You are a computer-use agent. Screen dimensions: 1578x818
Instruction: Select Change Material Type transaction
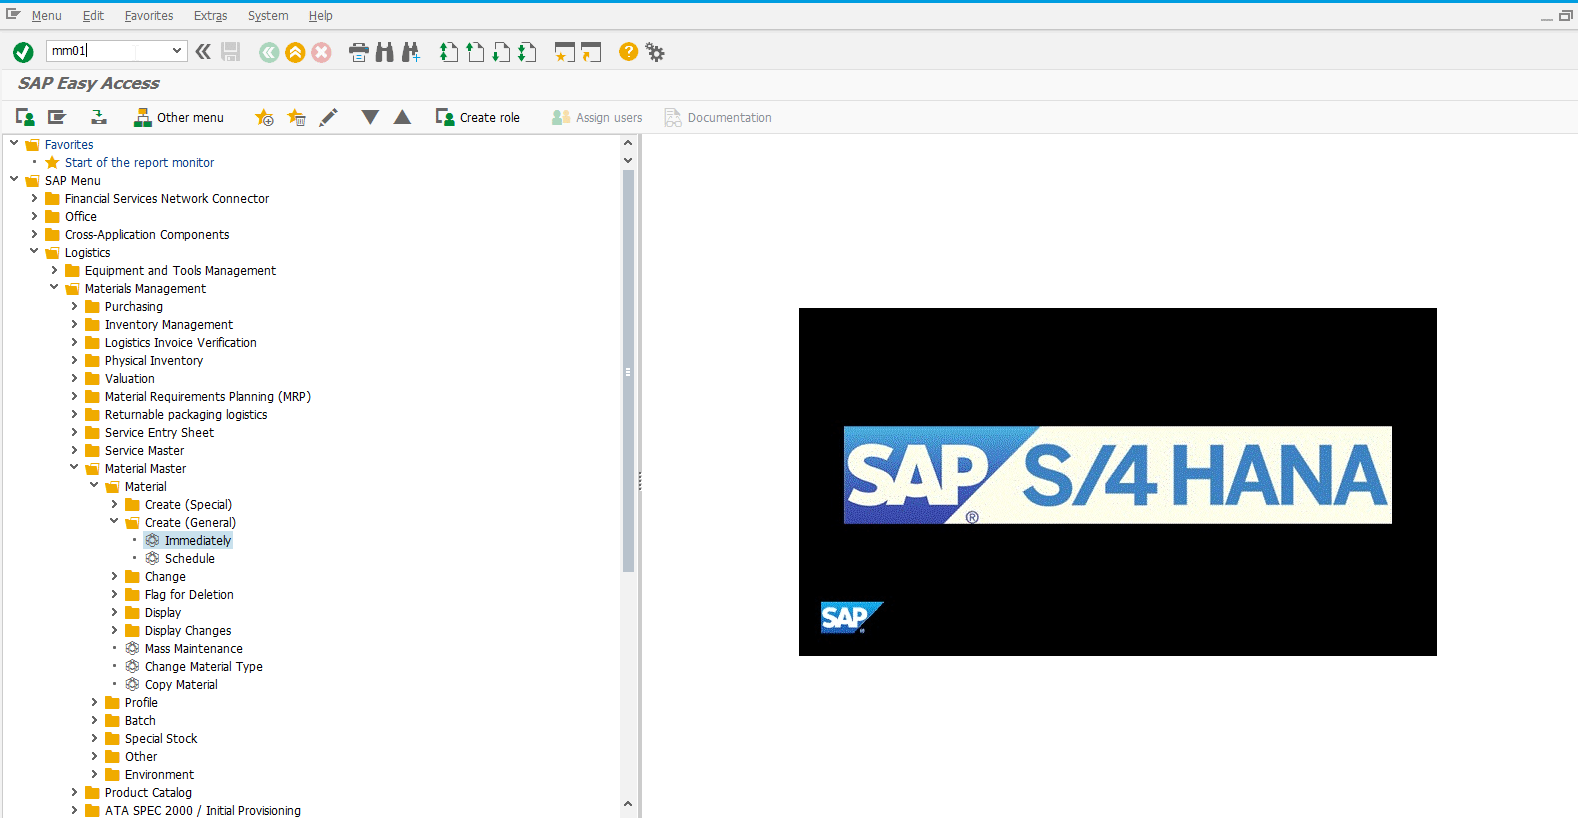203,666
